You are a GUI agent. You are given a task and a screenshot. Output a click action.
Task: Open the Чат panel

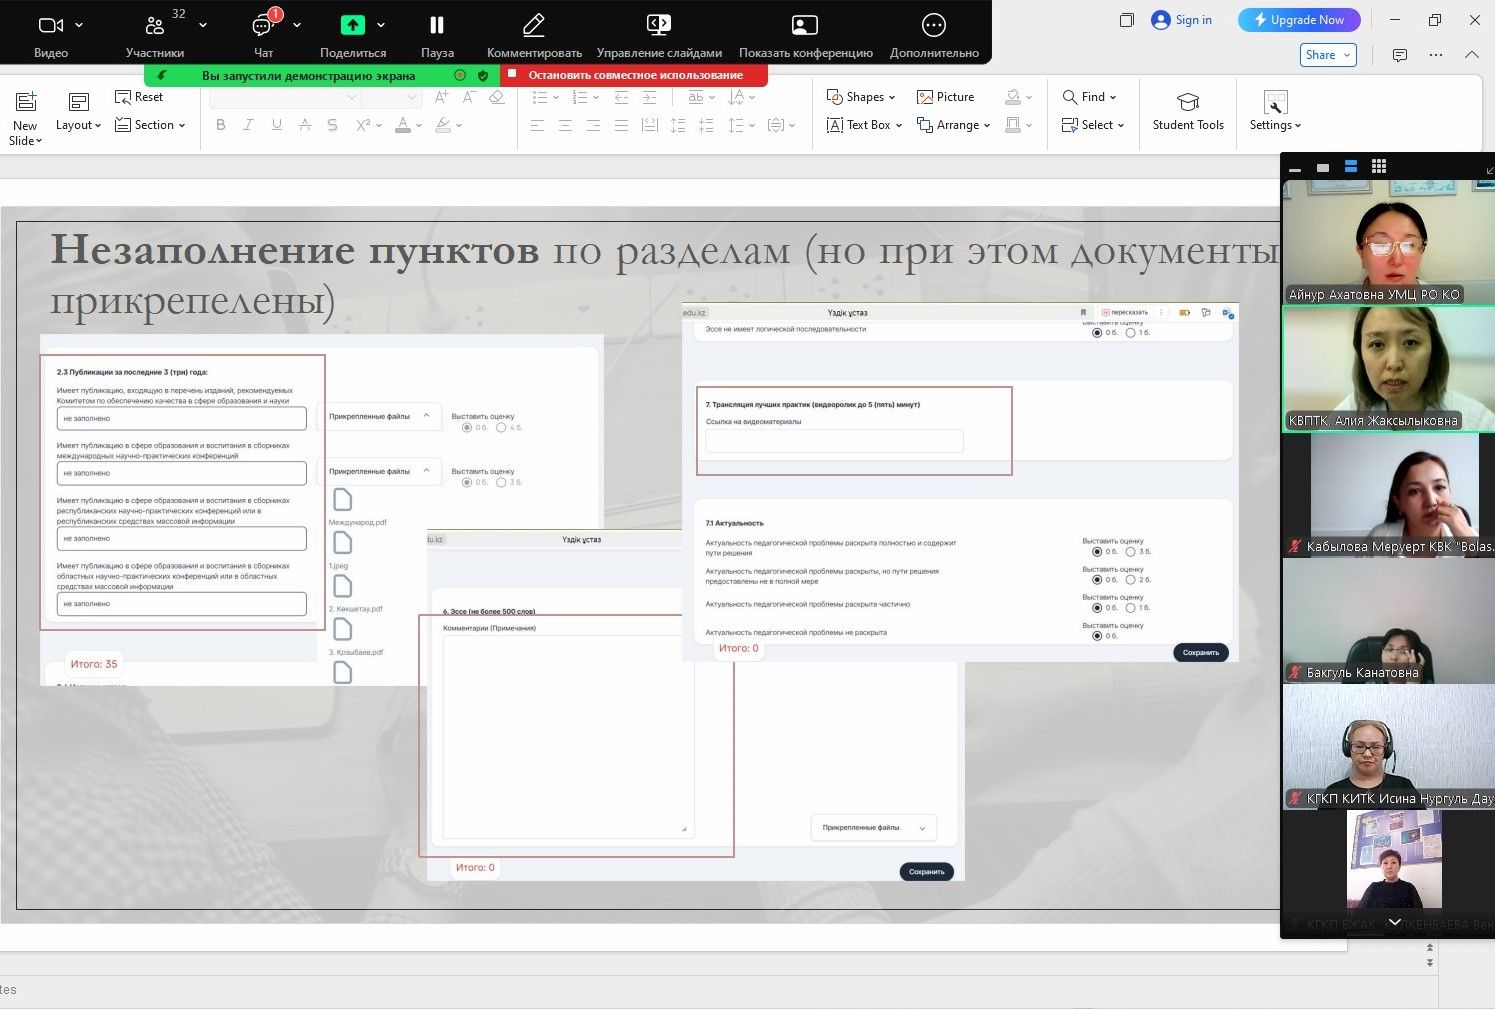tap(263, 35)
